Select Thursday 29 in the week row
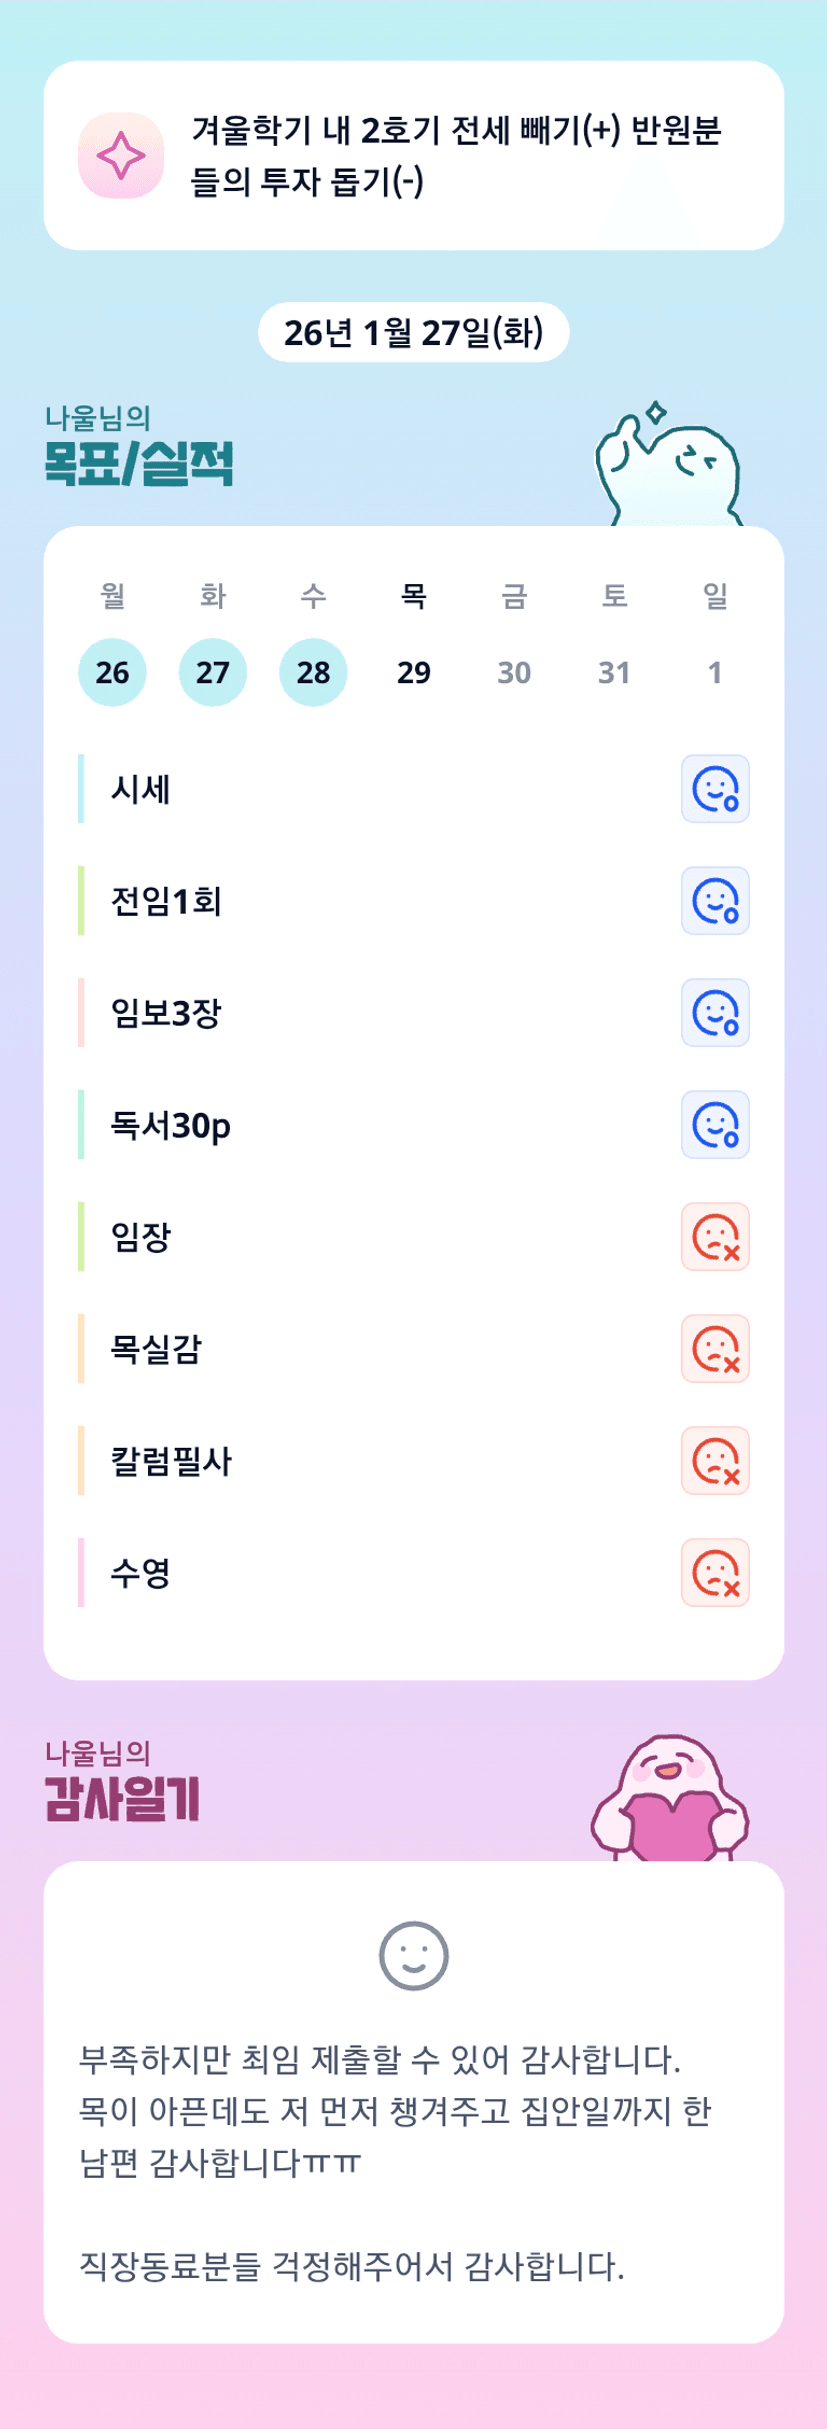Viewport: 827px width, 2429px height. 413,672
